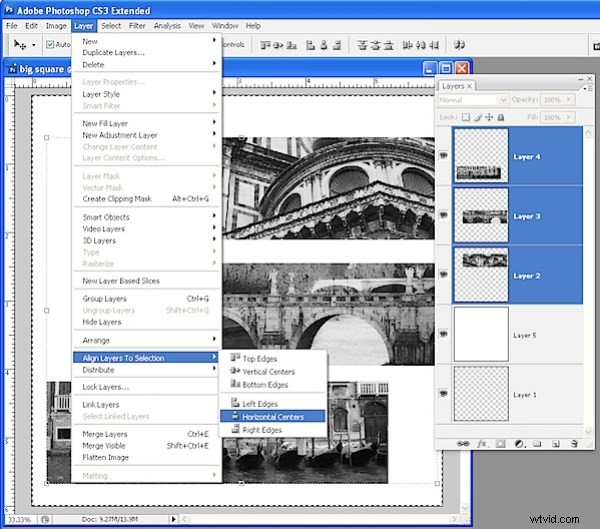This screenshot has width=600, height=529.
Task: Open layer style fx menu icon
Action: (481, 443)
